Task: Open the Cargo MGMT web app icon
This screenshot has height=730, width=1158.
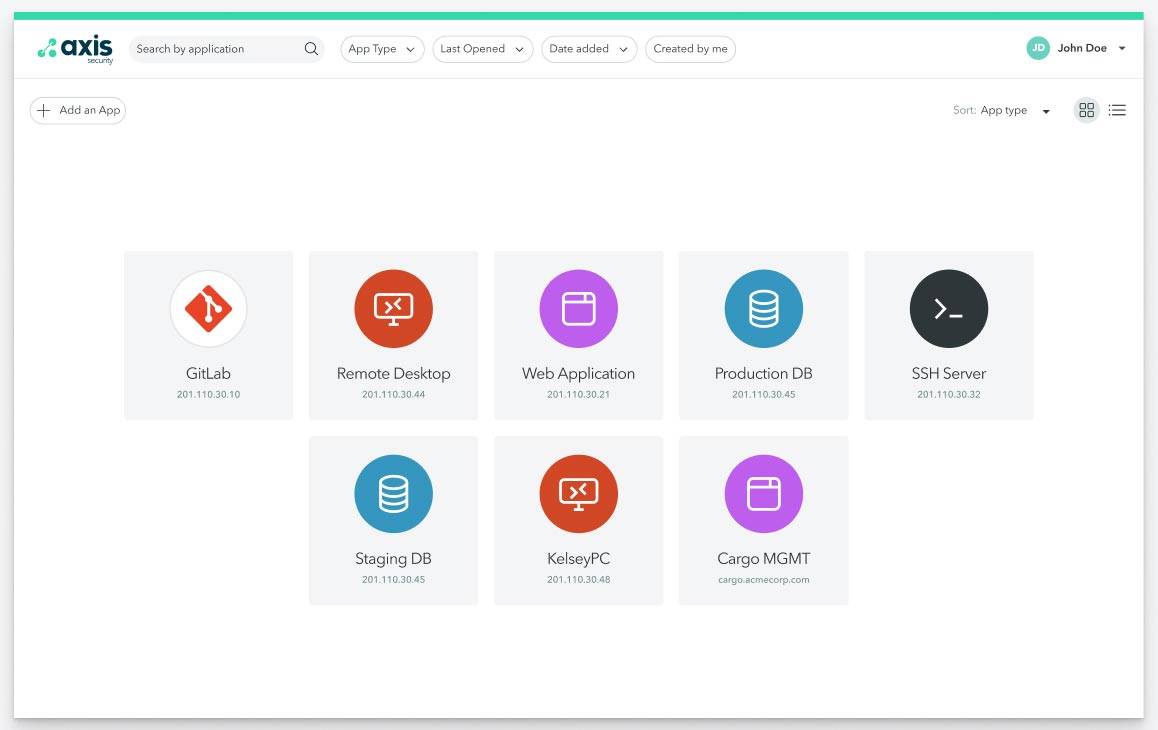Action: coord(764,494)
